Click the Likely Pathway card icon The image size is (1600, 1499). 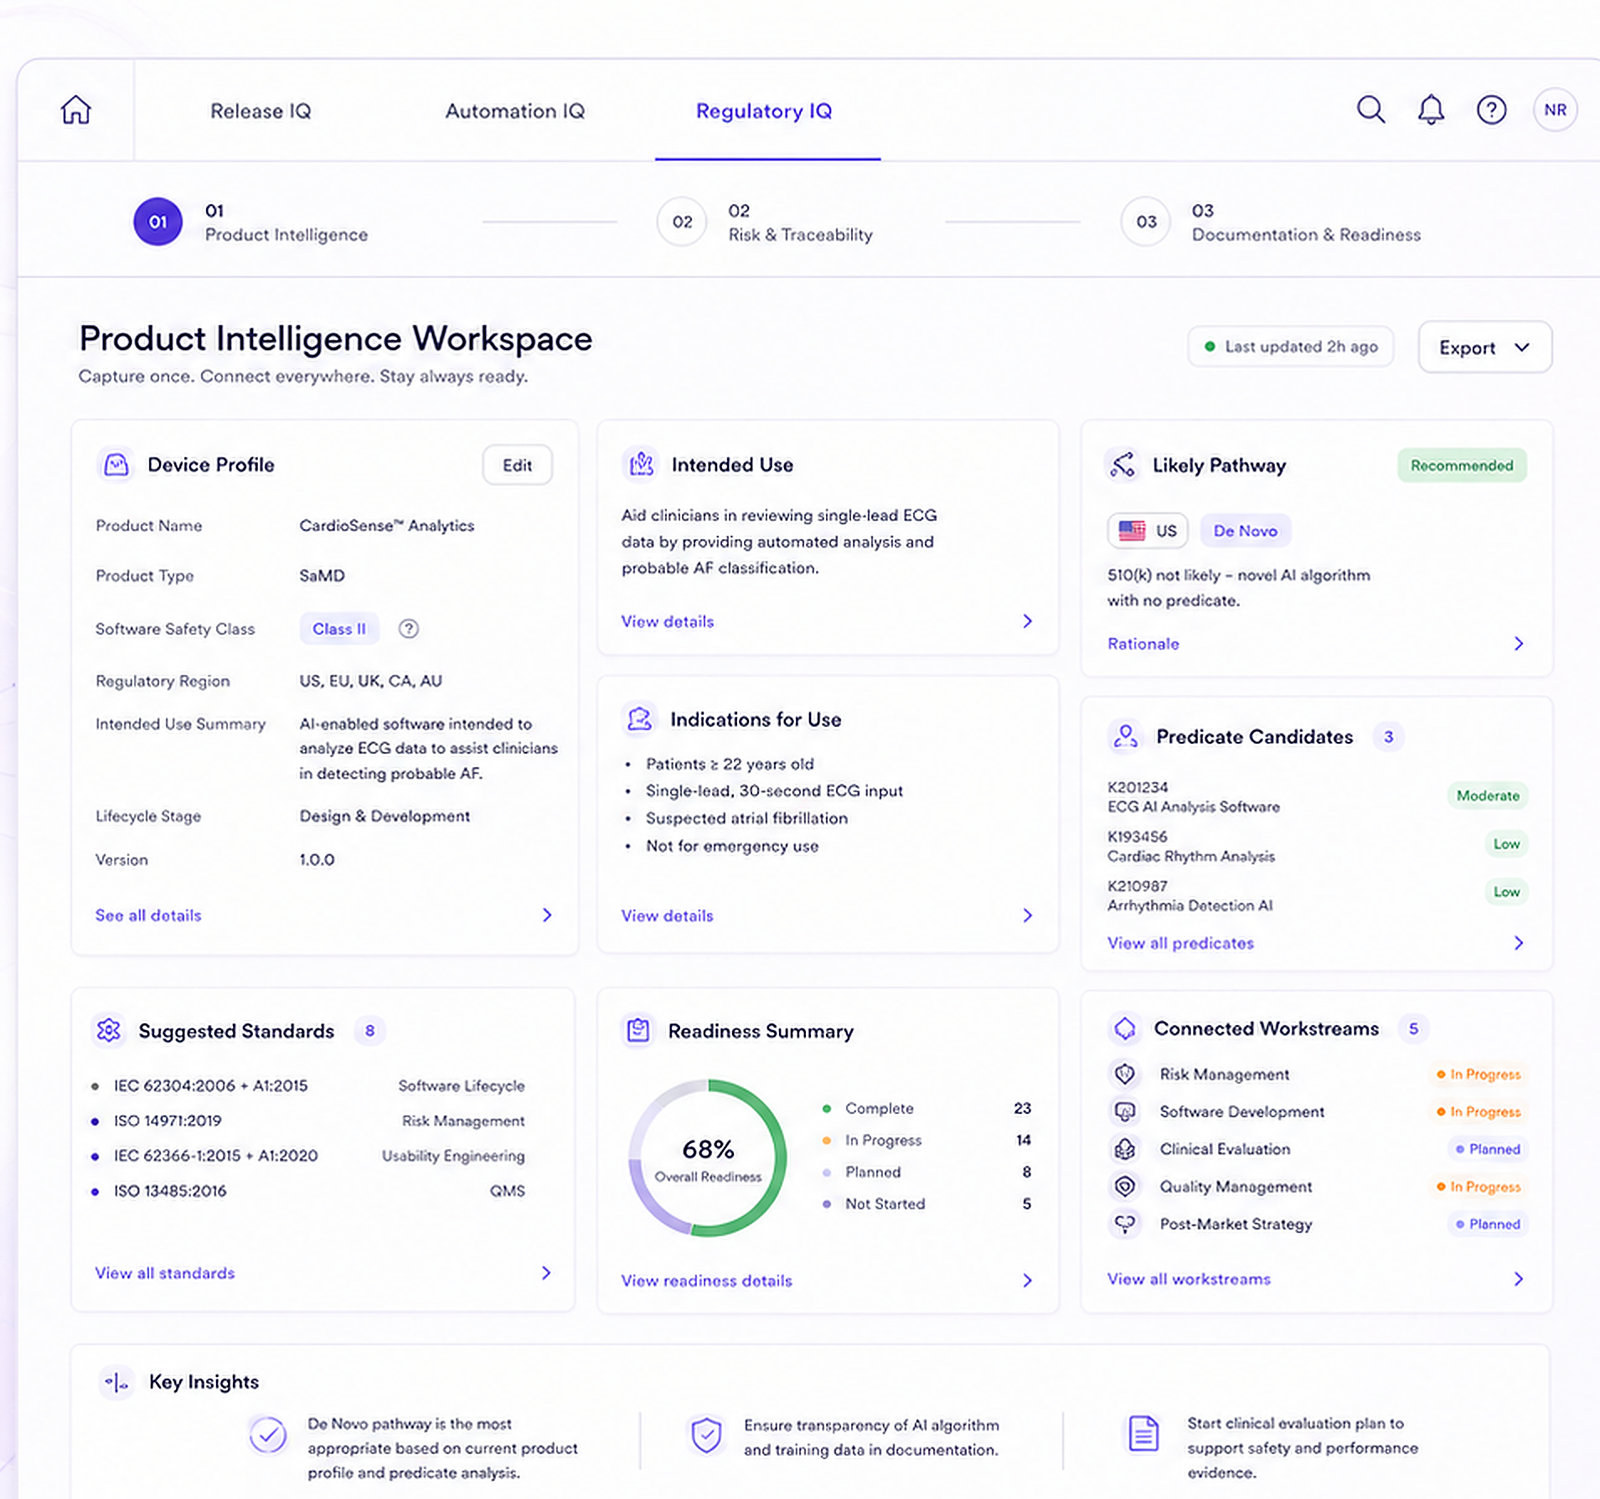coord(1123,465)
